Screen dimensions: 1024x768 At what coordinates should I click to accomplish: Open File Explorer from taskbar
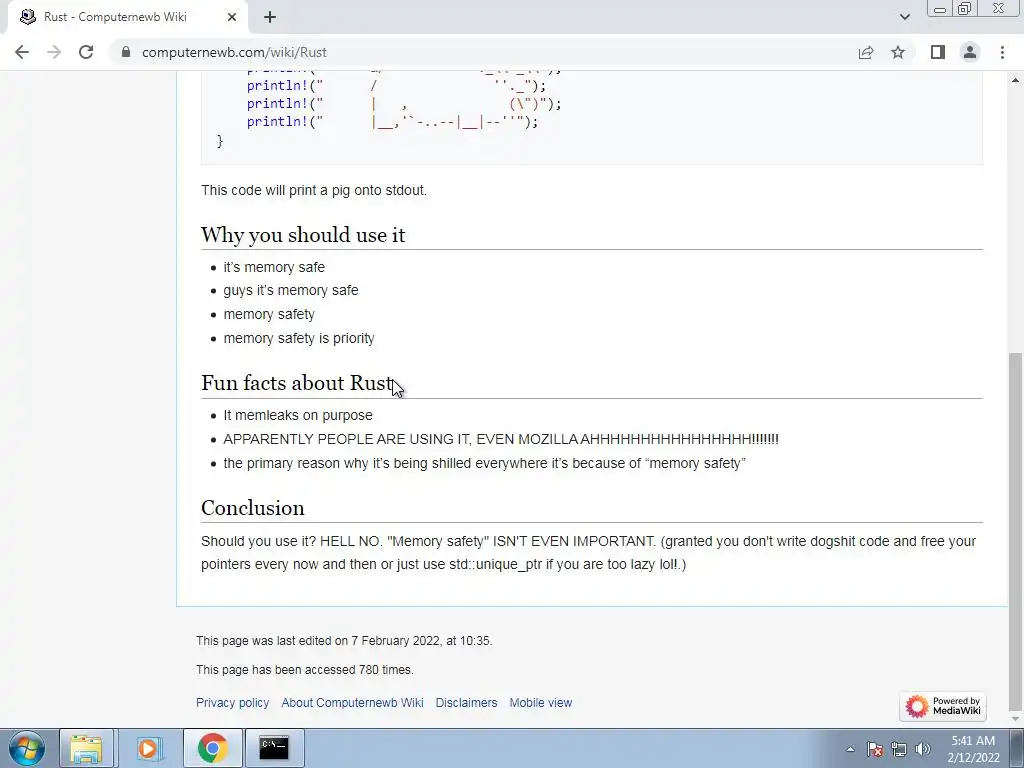pyautogui.click(x=86, y=748)
